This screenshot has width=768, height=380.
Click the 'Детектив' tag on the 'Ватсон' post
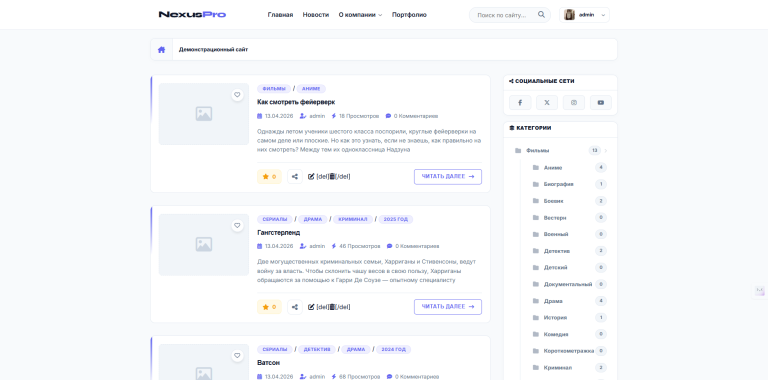click(x=317, y=350)
